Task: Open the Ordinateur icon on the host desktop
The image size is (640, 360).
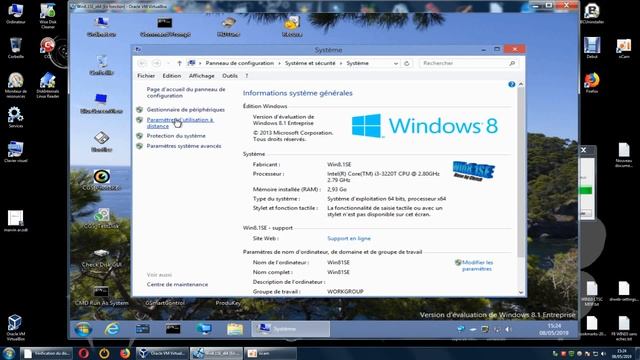Action: click(16, 13)
